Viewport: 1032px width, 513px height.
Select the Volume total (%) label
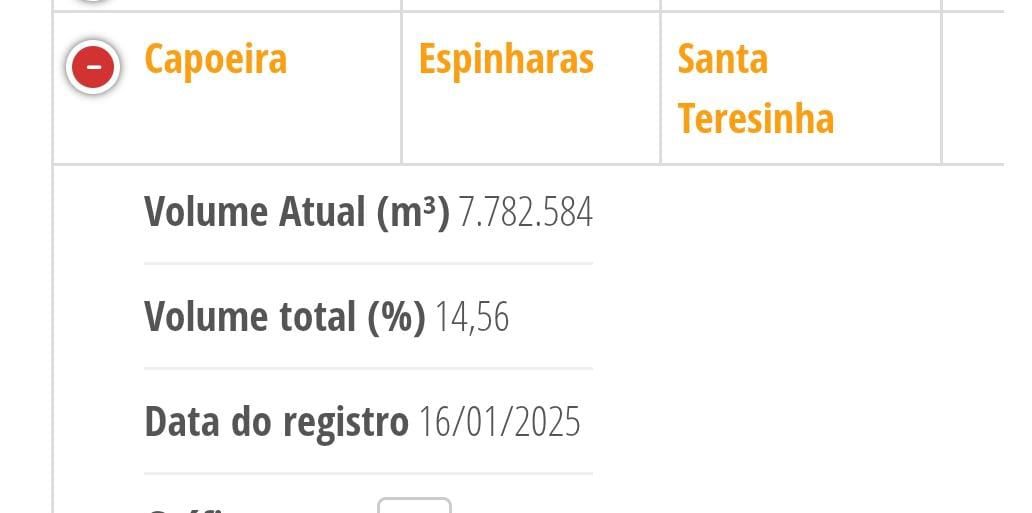(x=285, y=317)
